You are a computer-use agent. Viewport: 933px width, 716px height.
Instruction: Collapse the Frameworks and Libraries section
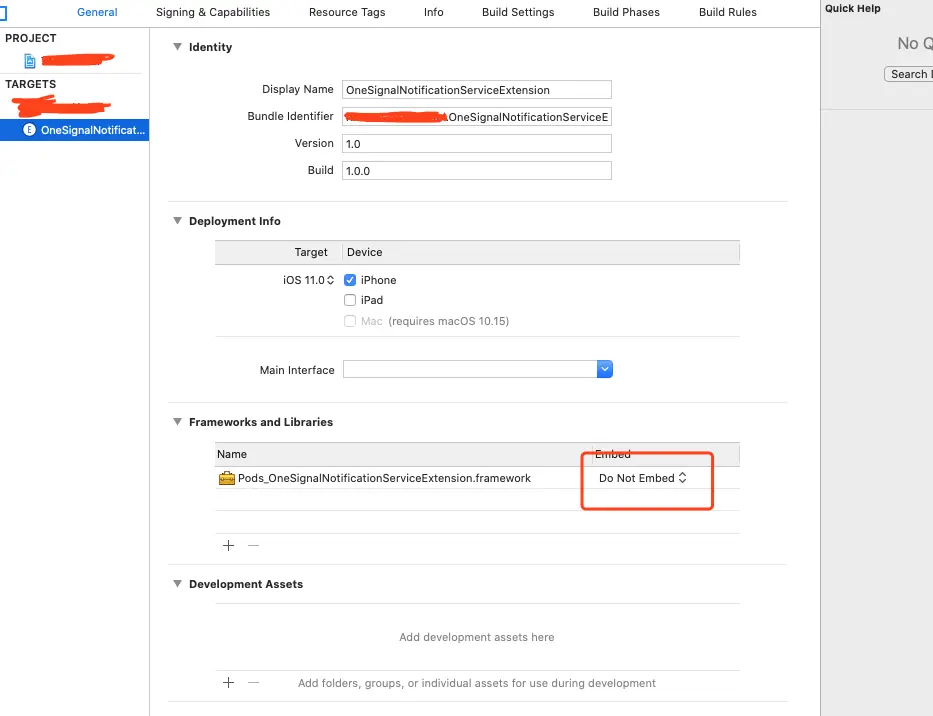177,421
